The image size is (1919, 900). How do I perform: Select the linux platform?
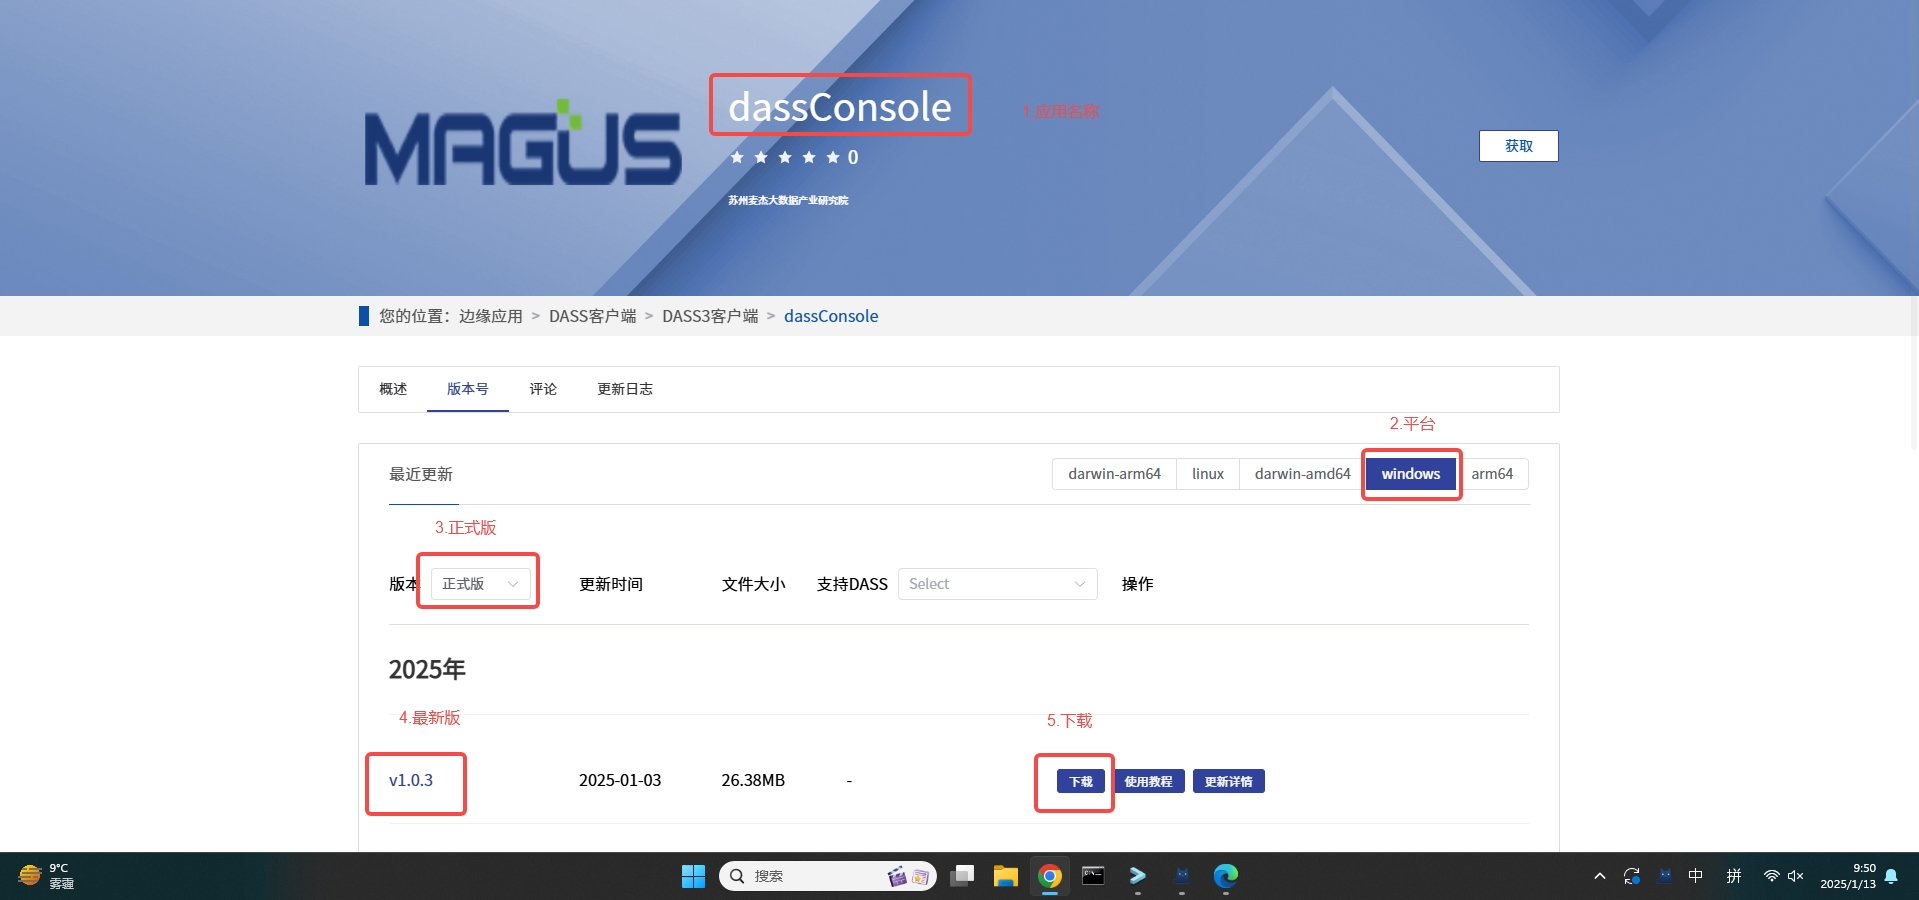(x=1208, y=474)
